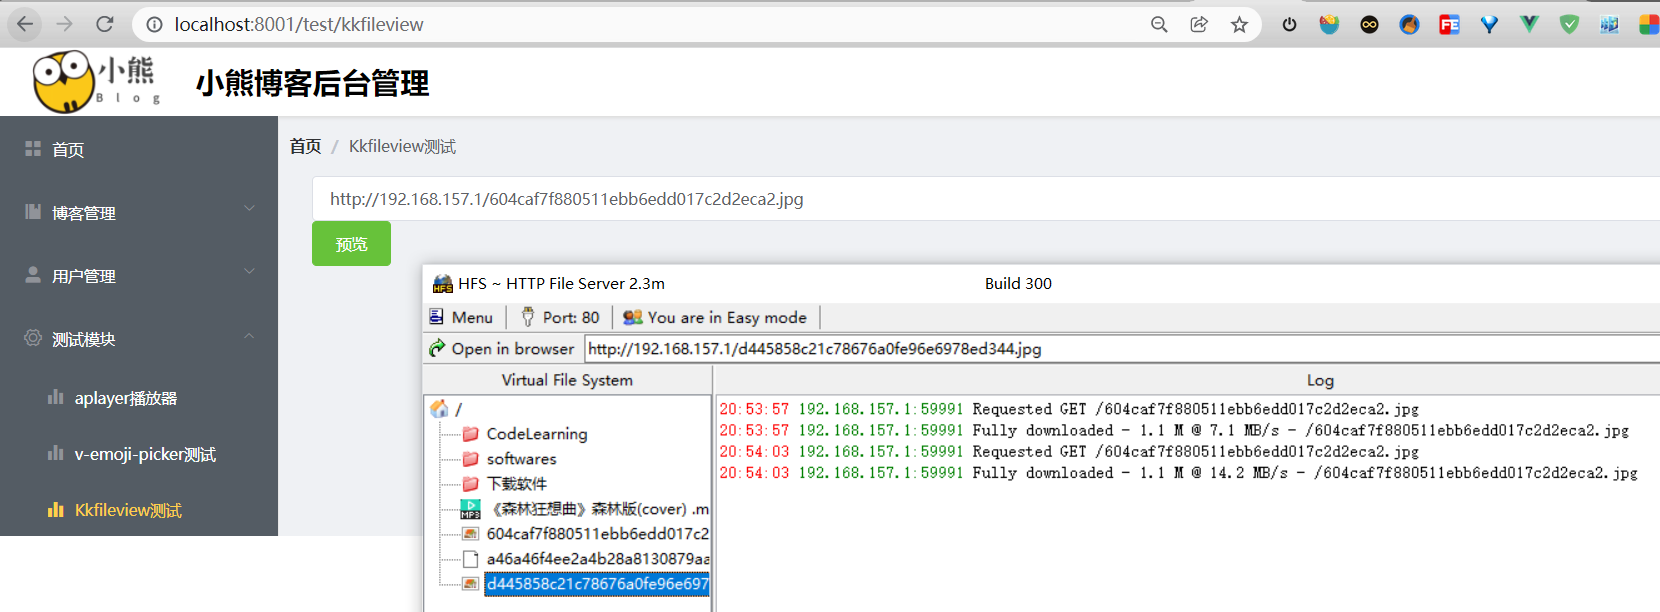Expand the 用户管理 submenu arrow
The width and height of the screenshot is (1660, 612).
coord(249,271)
